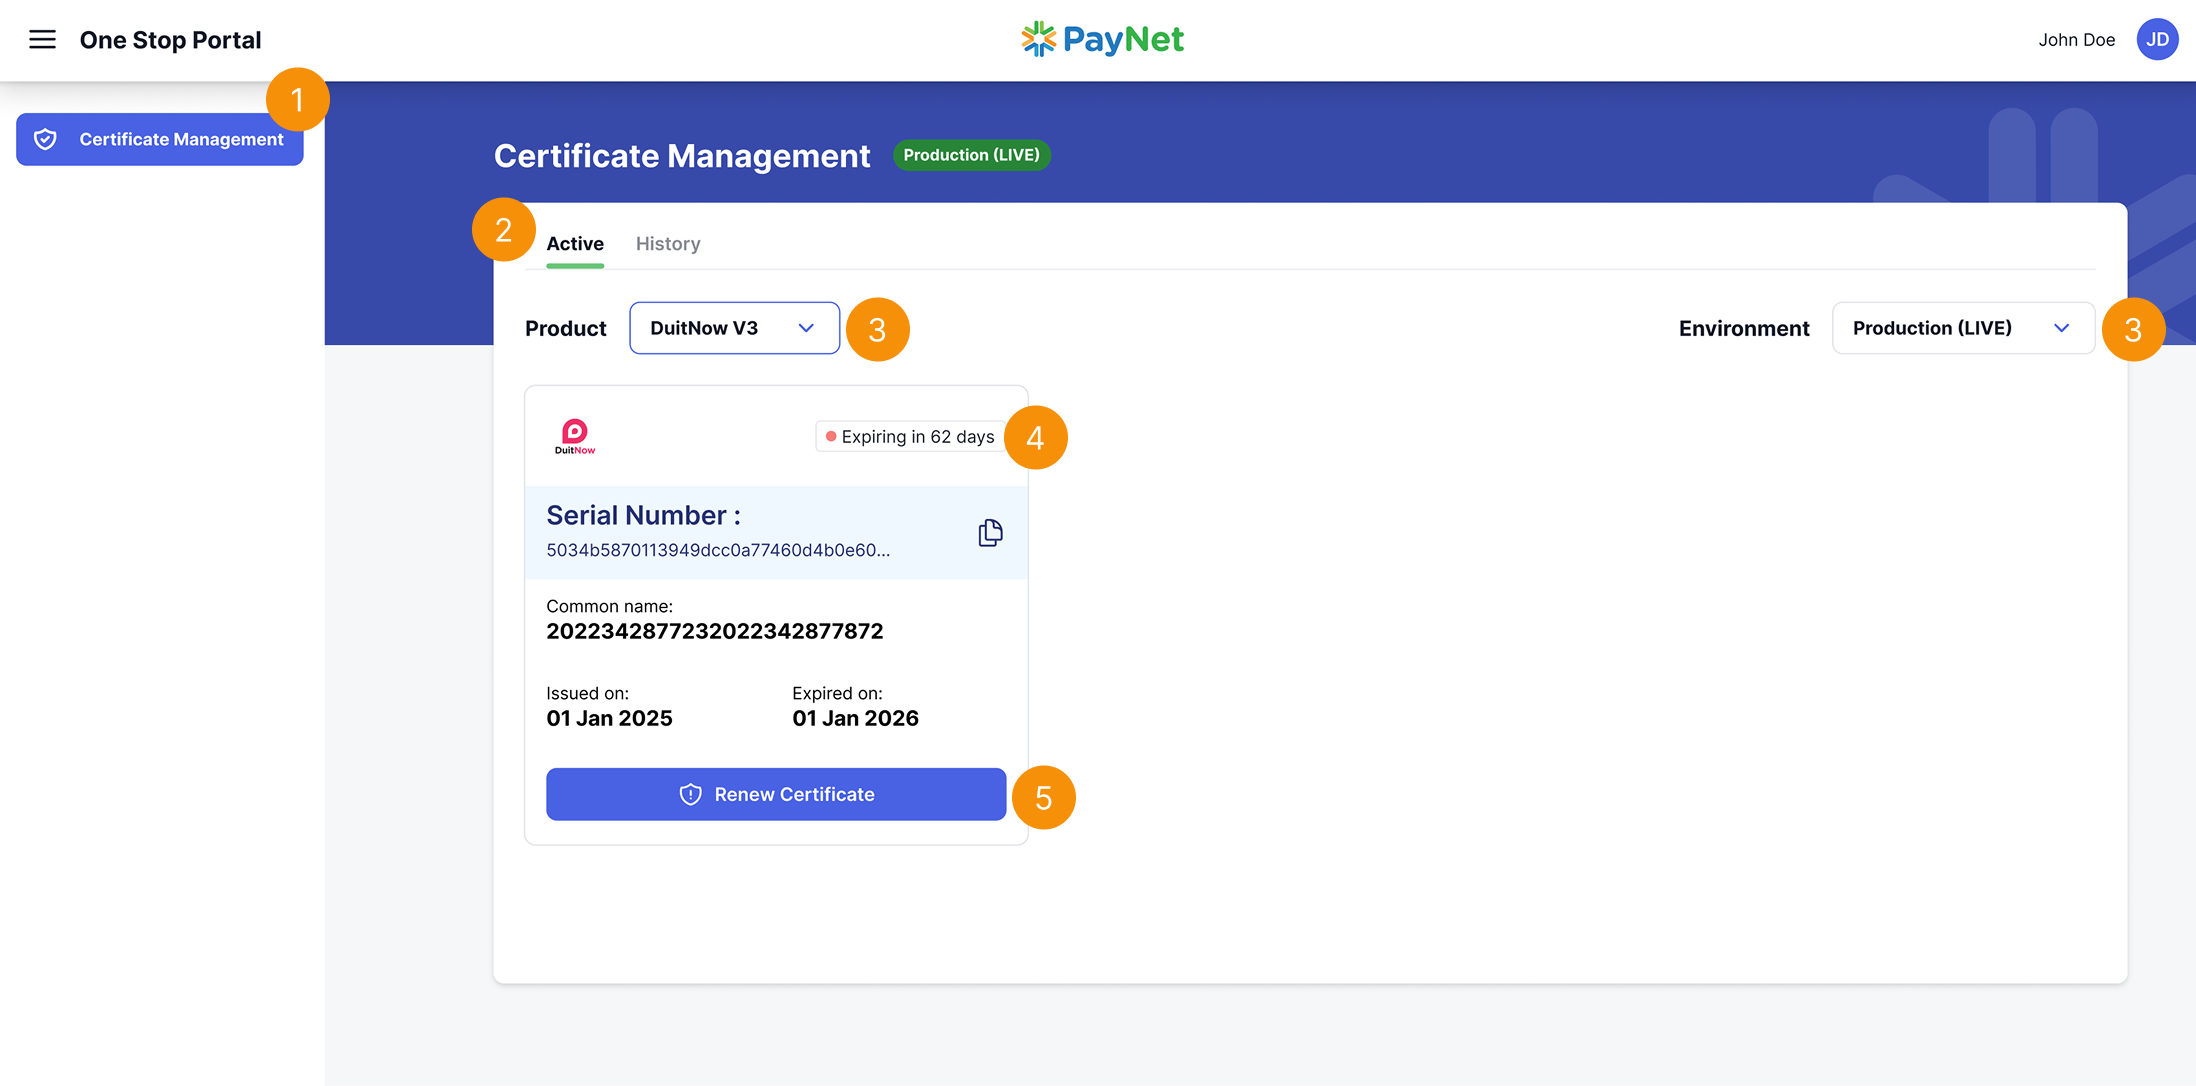
Task: Click the red dot on the expiring badge
Action: pyautogui.click(x=831, y=436)
